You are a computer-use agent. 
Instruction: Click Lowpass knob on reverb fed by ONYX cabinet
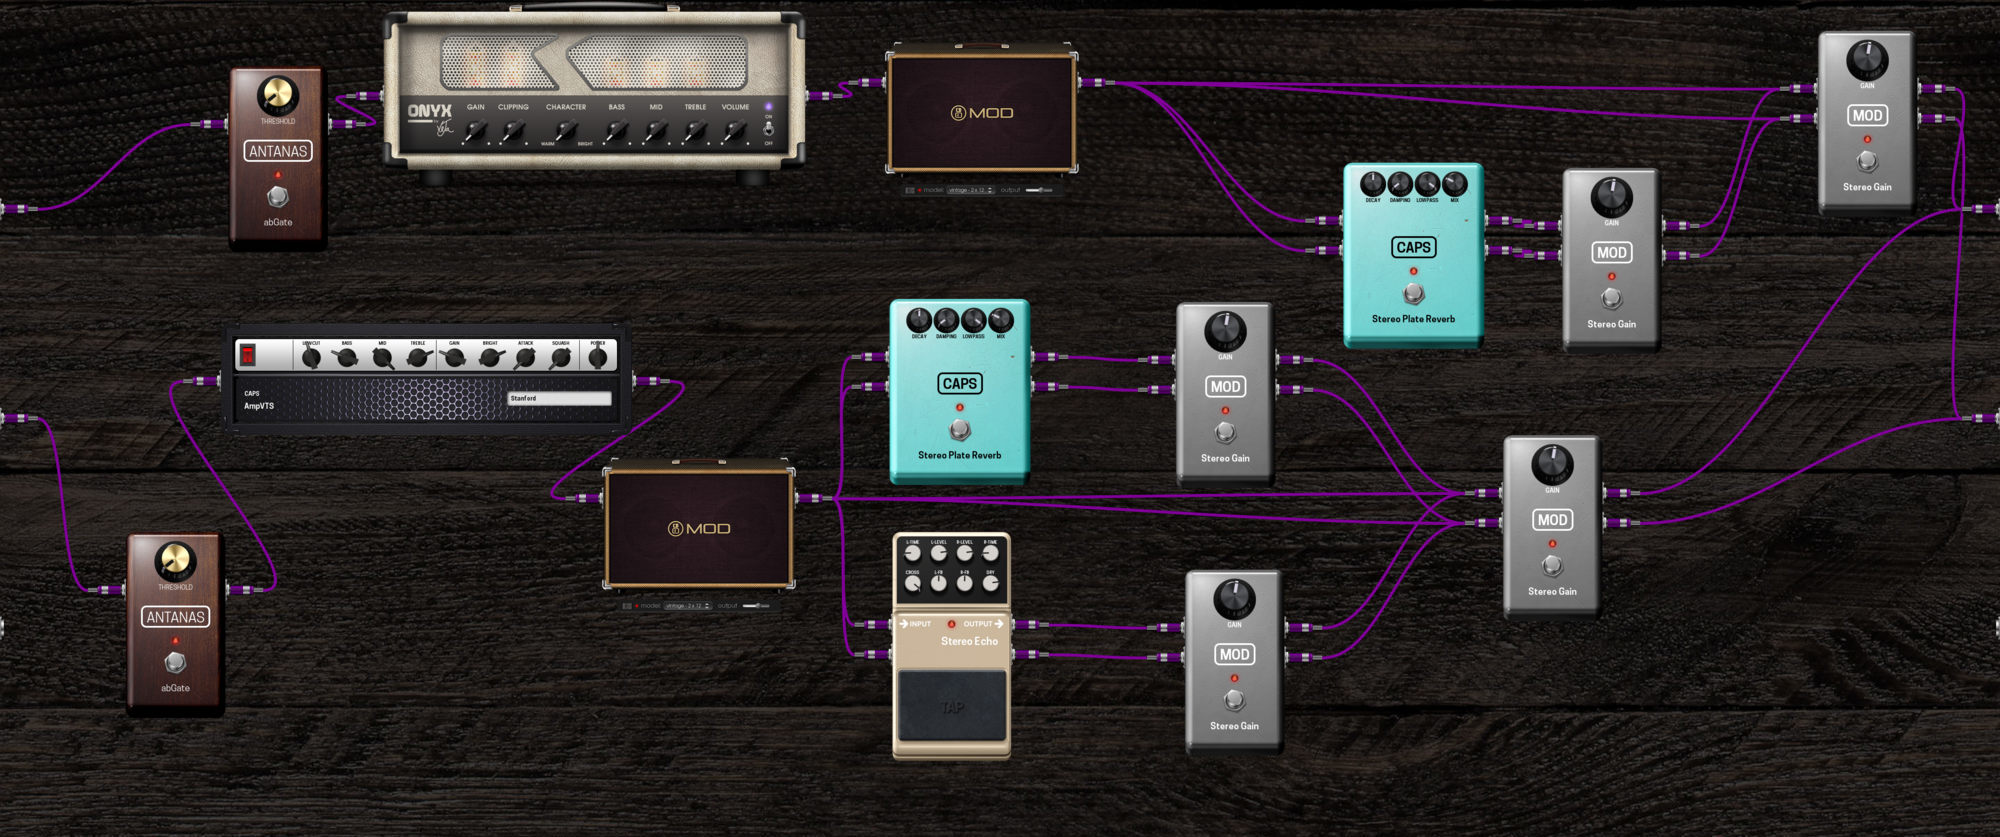point(1427,184)
